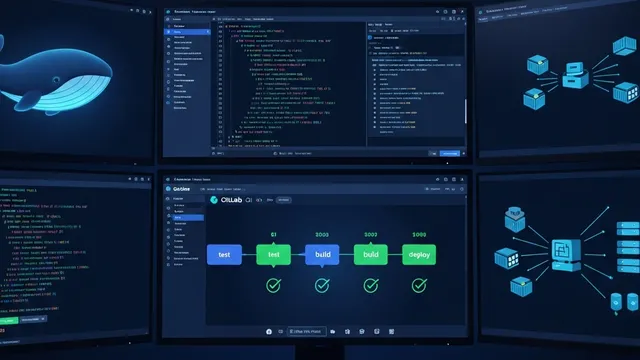
Task: Click the round blue icon heading the editor's right panel
Action: click(x=370, y=38)
